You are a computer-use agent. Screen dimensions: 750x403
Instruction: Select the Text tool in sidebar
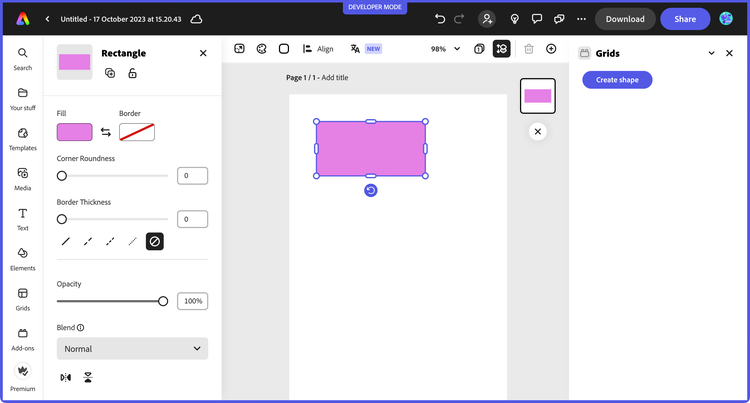(22, 218)
